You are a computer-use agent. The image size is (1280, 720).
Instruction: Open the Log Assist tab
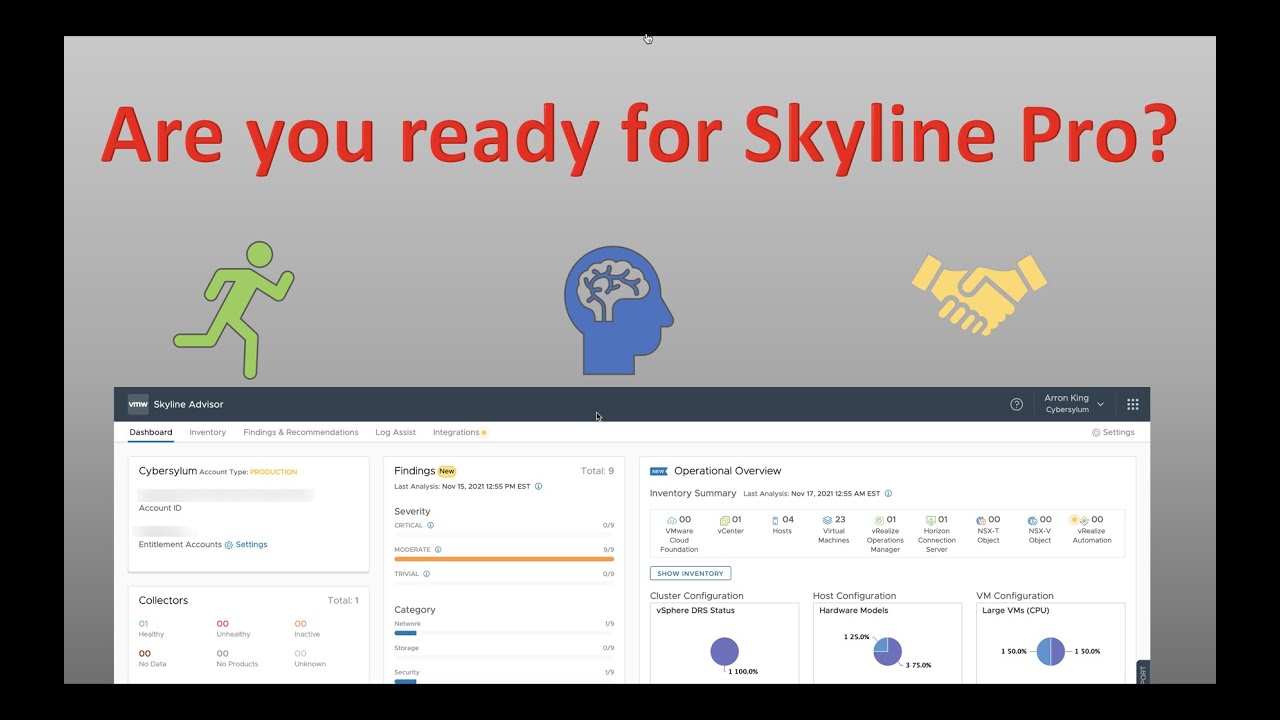pos(396,432)
